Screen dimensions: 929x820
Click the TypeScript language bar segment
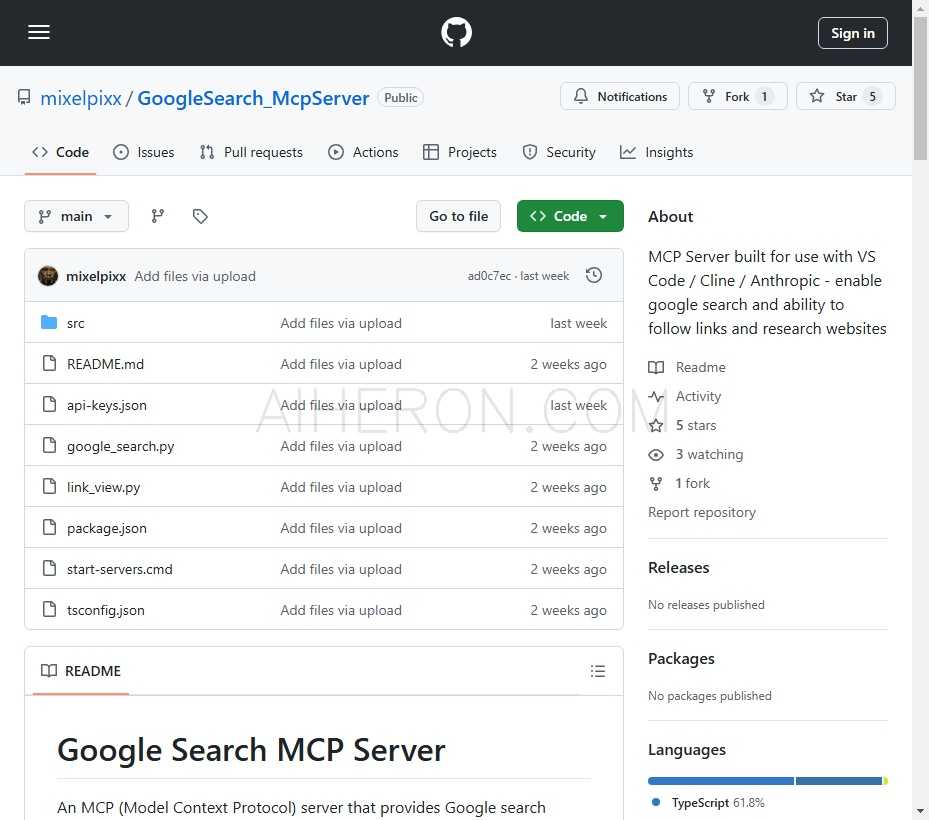(721, 781)
